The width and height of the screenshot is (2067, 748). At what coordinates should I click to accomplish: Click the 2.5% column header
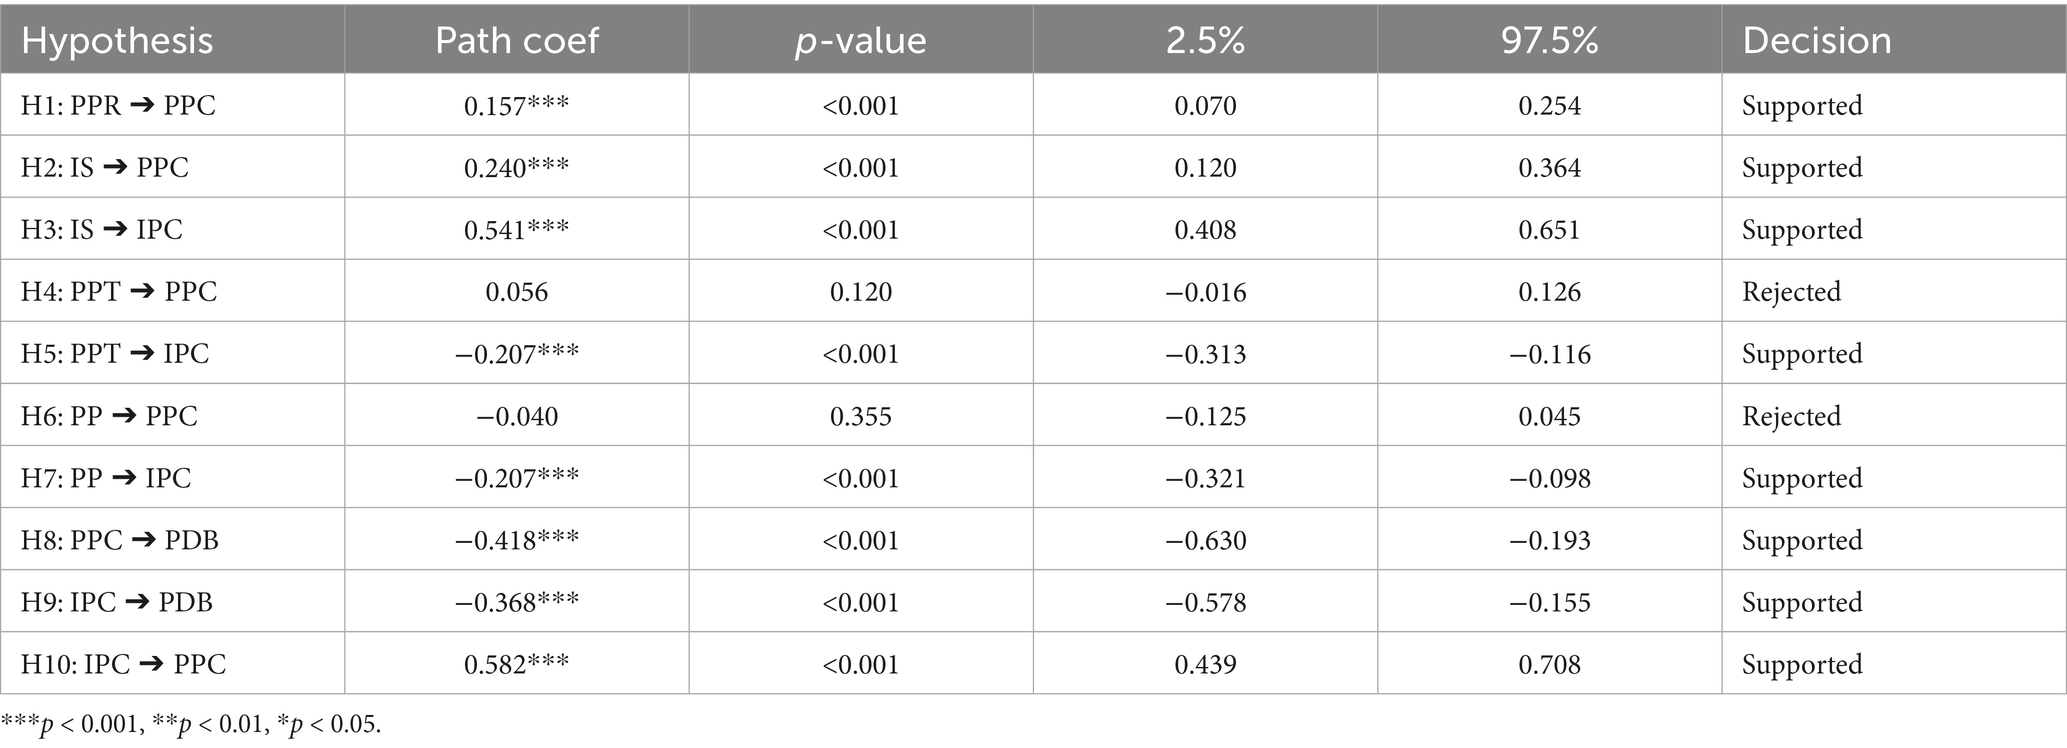[1205, 40]
